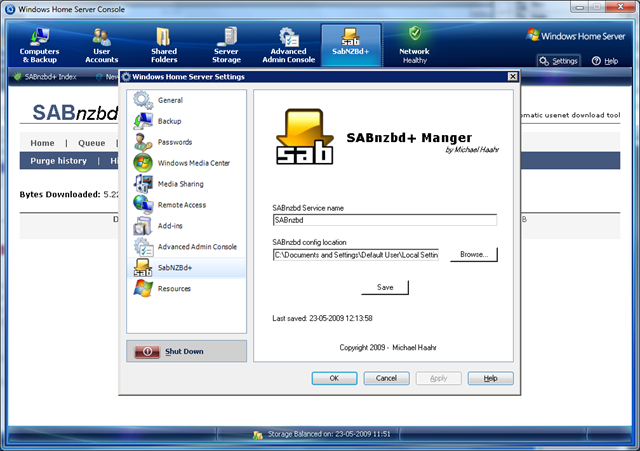Click the Help question mark icon
This screenshot has width=640, height=451.
point(596,61)
